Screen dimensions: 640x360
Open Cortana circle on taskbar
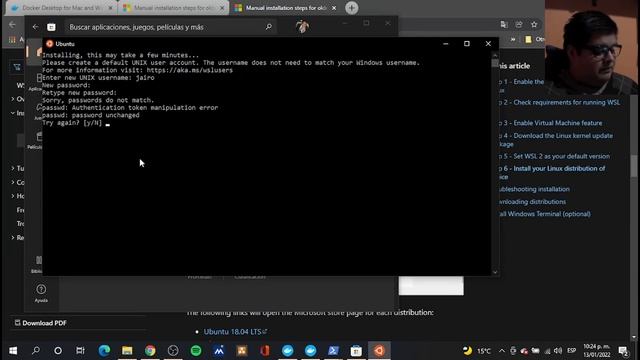58,351
